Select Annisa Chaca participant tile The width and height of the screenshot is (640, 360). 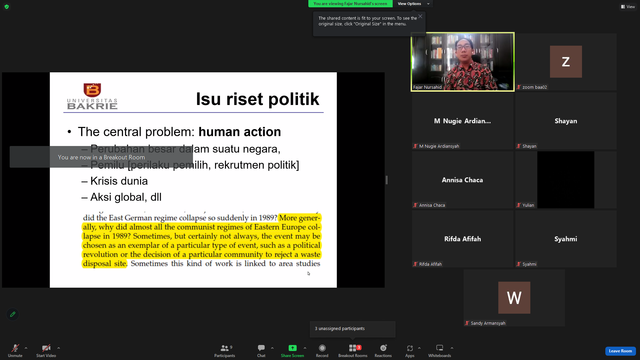[462, 180]
